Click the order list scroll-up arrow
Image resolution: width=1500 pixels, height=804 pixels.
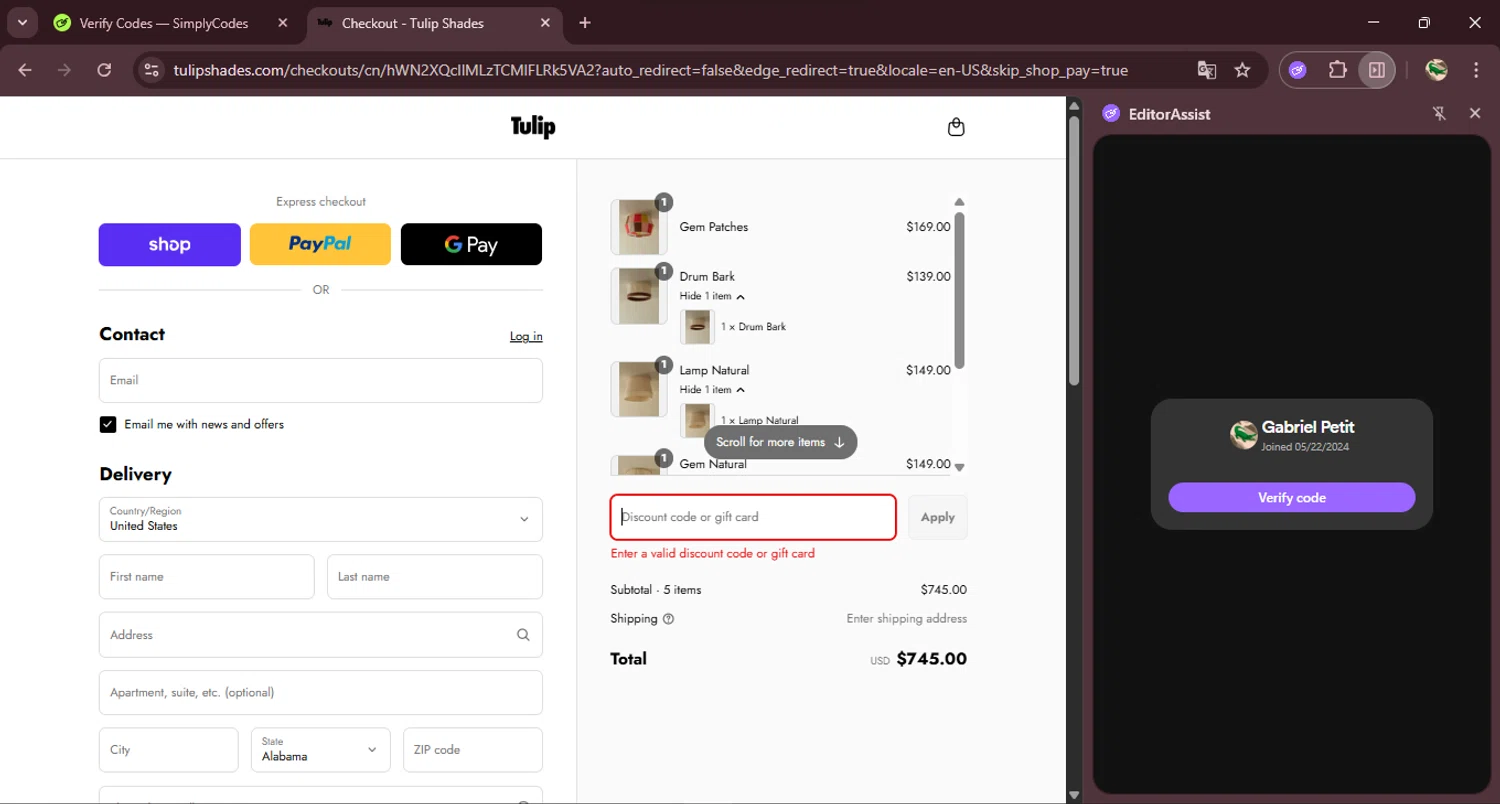(x=959, y=202)
